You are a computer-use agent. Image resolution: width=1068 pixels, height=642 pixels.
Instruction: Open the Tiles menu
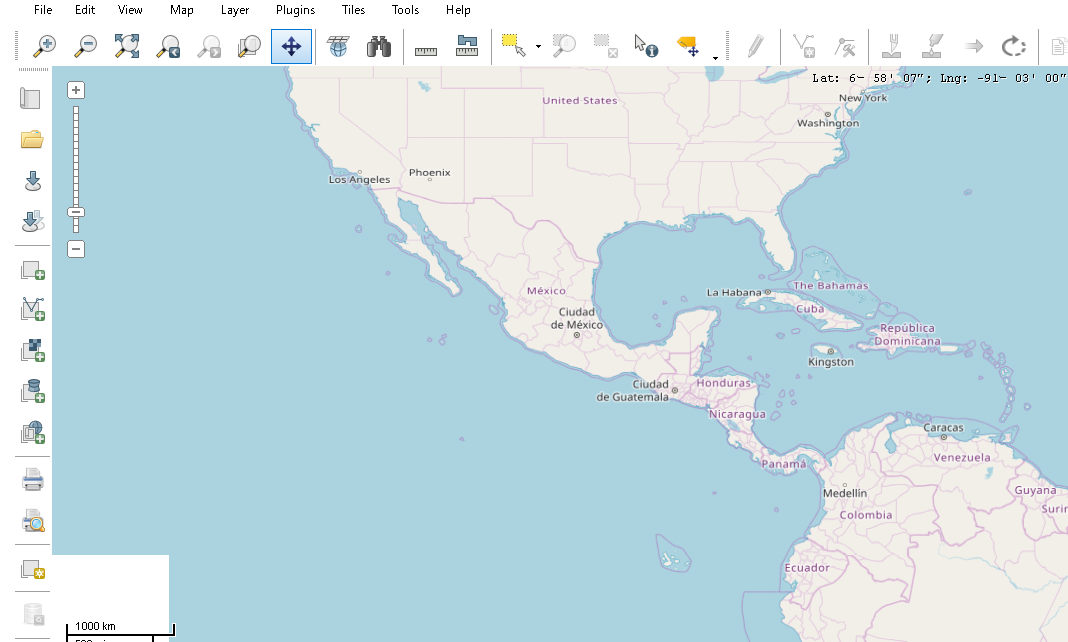[x=353, y=10]
